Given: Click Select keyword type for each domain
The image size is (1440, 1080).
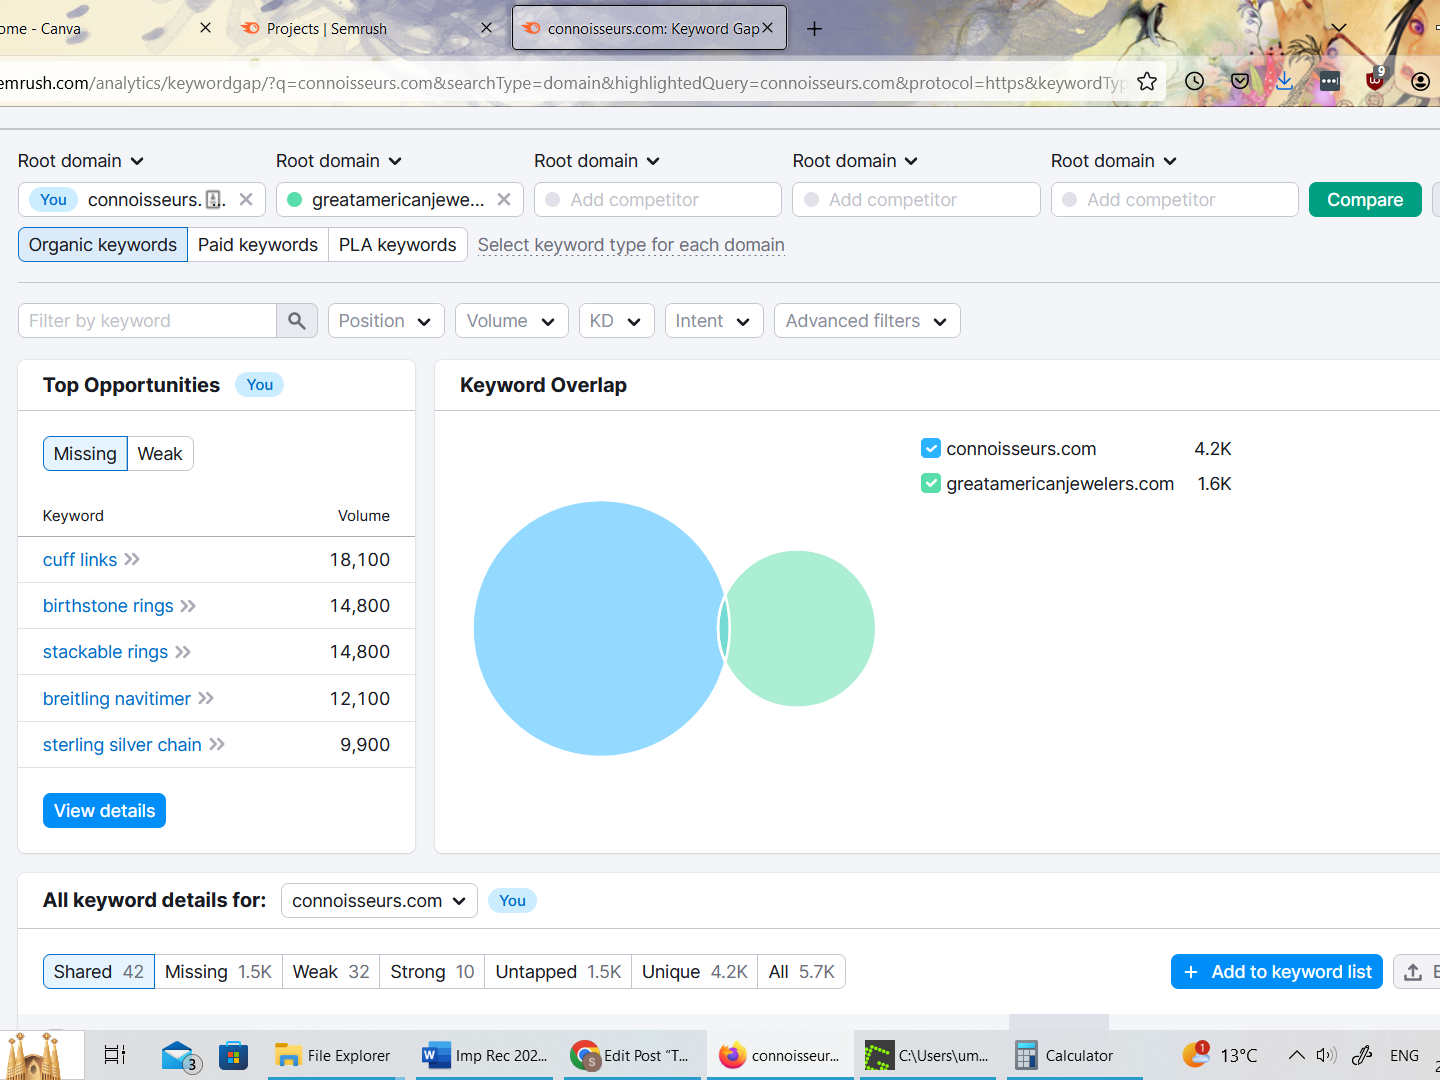Looking at the screenshot, I should point(631,245).
